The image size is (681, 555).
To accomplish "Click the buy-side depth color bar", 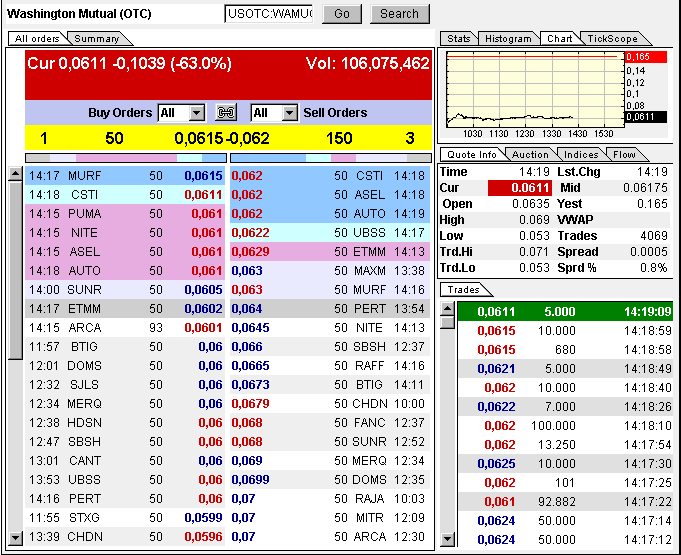I will (126, 158).
